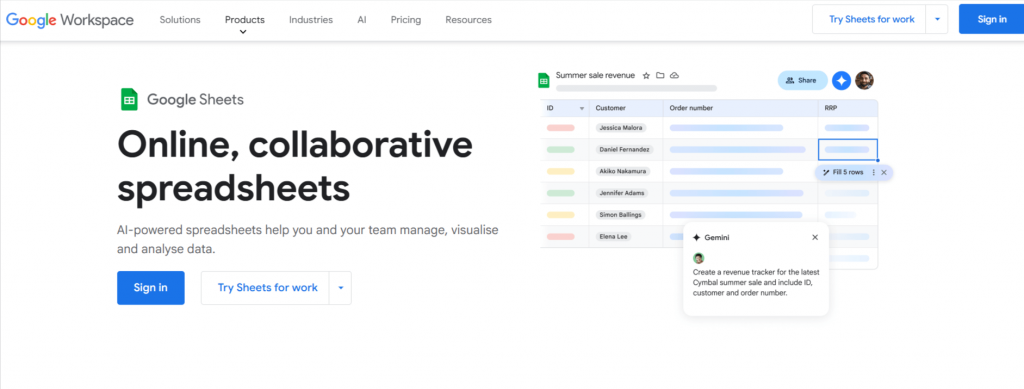Click the hero Sign in button

[151, 288]
